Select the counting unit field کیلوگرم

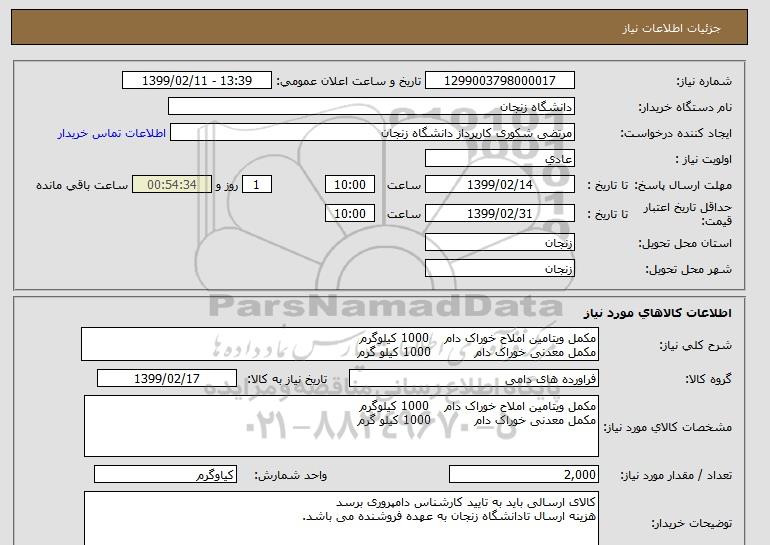tap(165, 475)
